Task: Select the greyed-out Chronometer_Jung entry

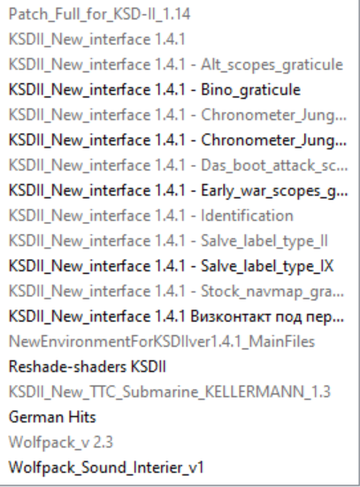Action: (178, 115)
